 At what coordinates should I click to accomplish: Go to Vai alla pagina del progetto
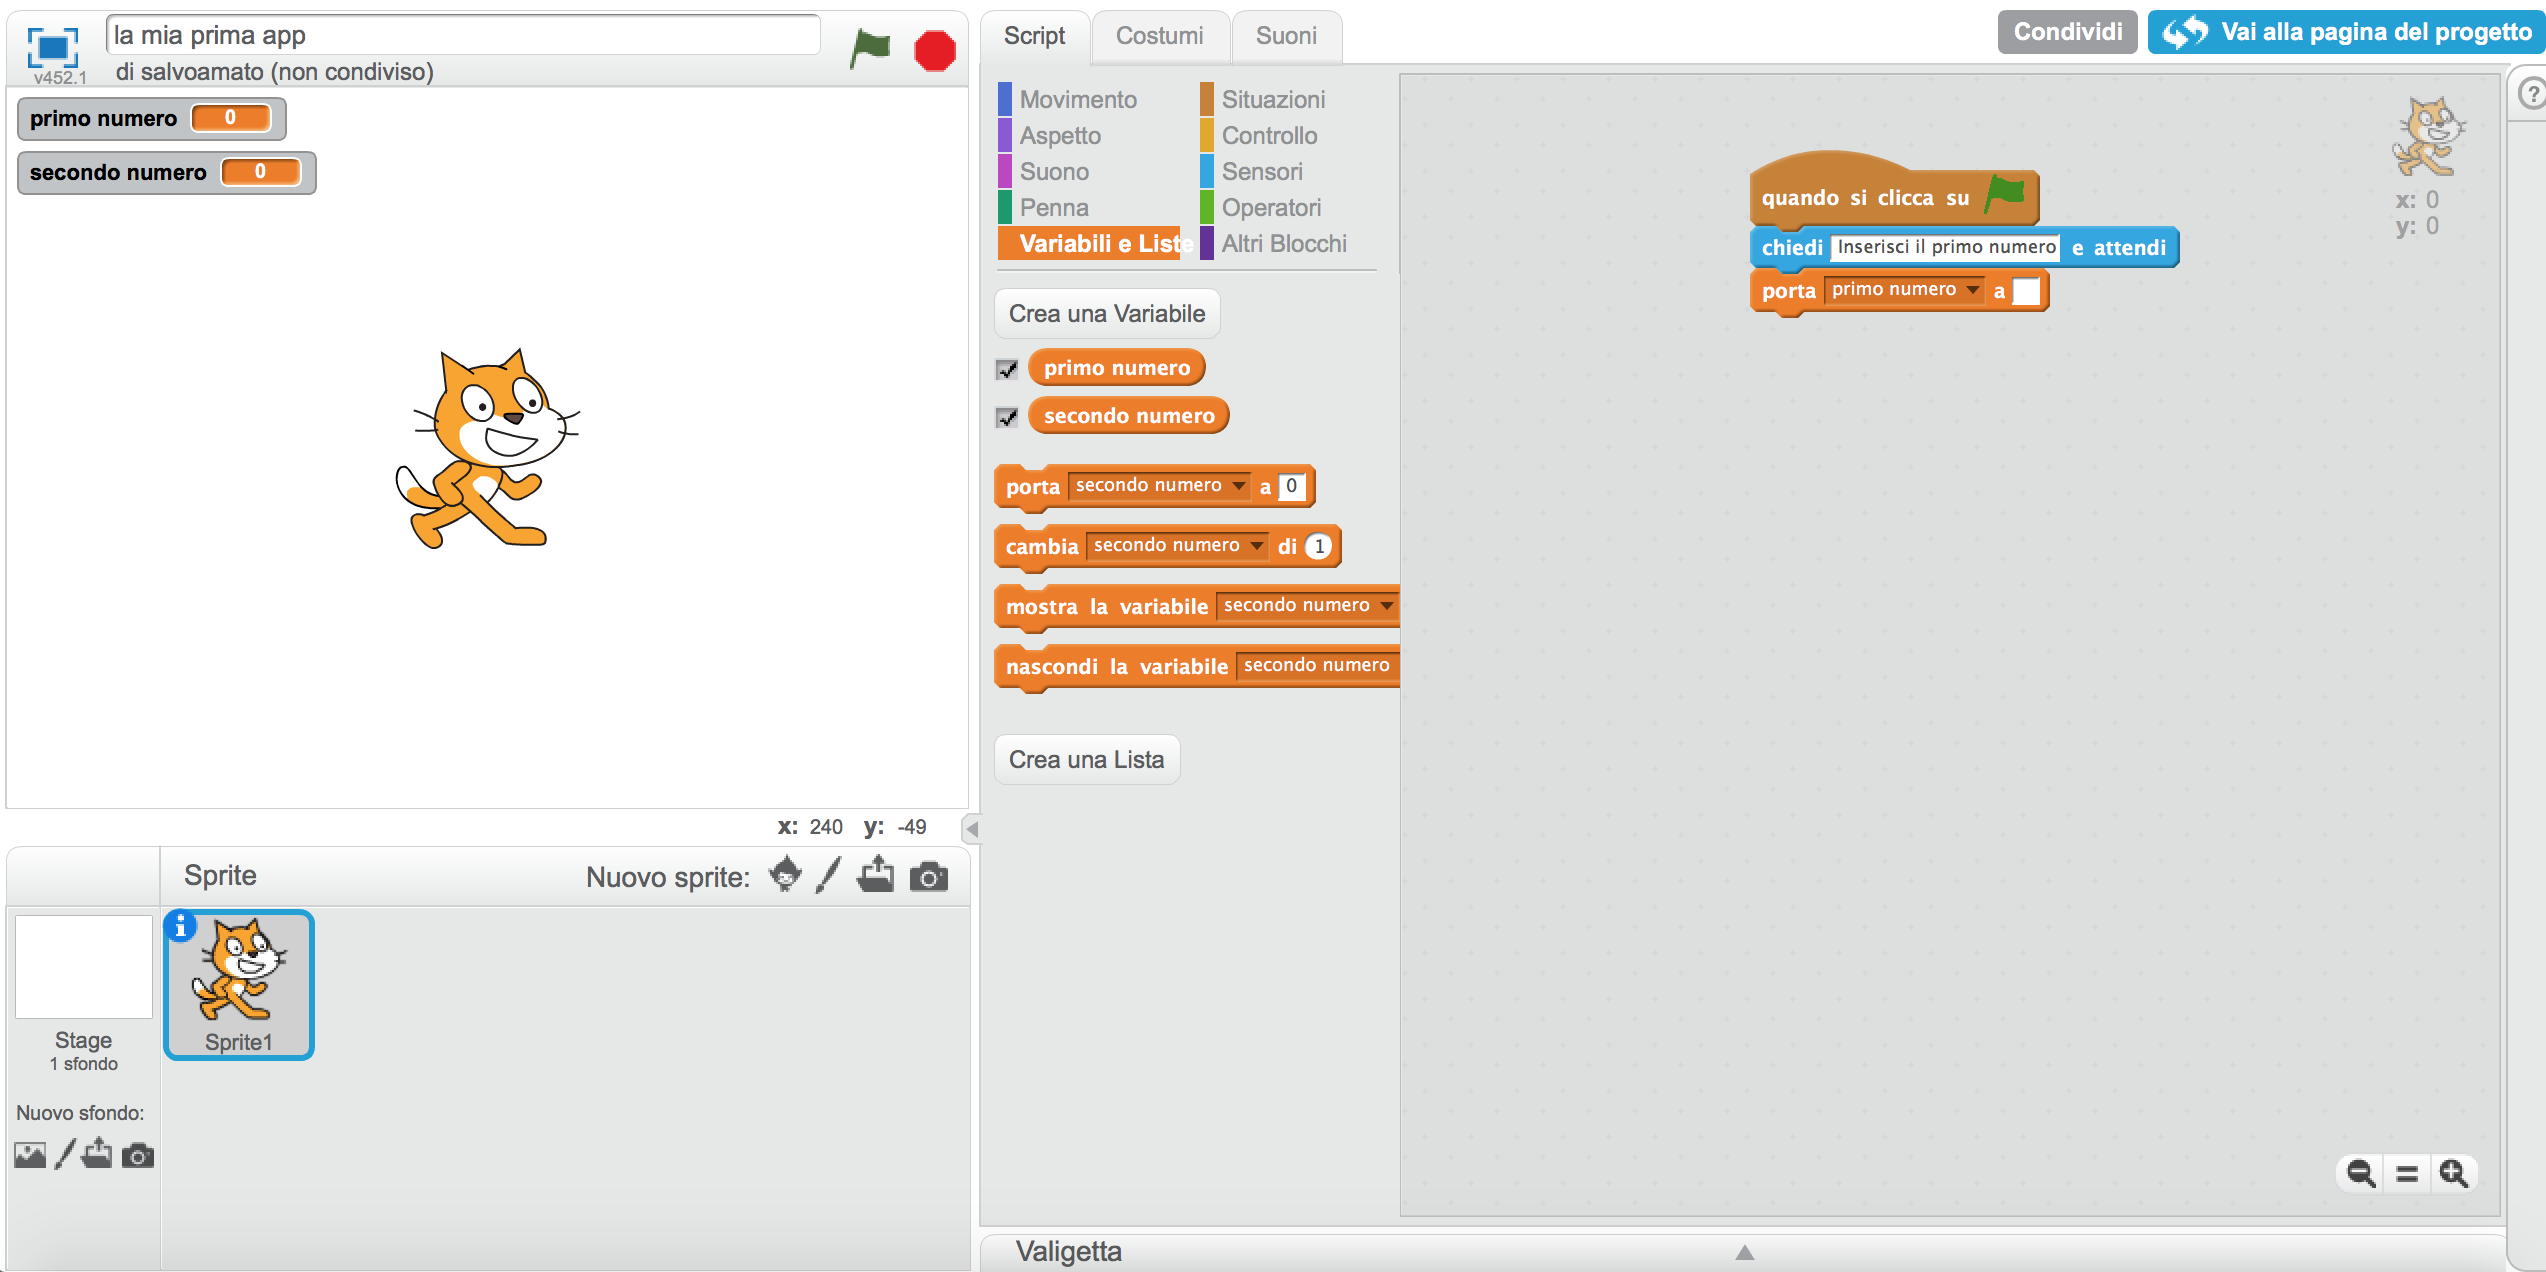2345,32
